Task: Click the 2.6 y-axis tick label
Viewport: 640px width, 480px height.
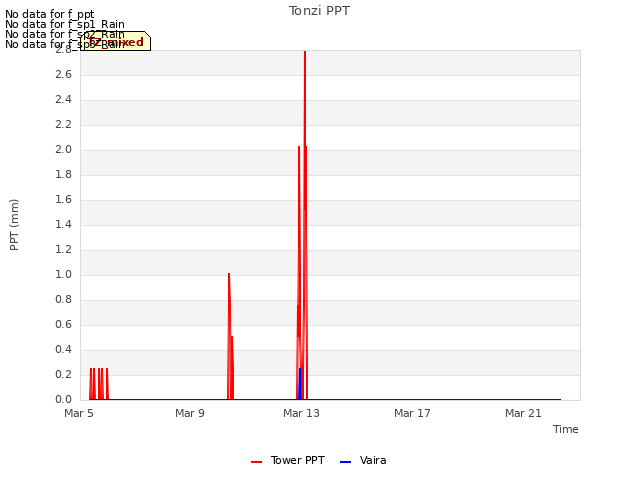Action: (x=63, y=74)
